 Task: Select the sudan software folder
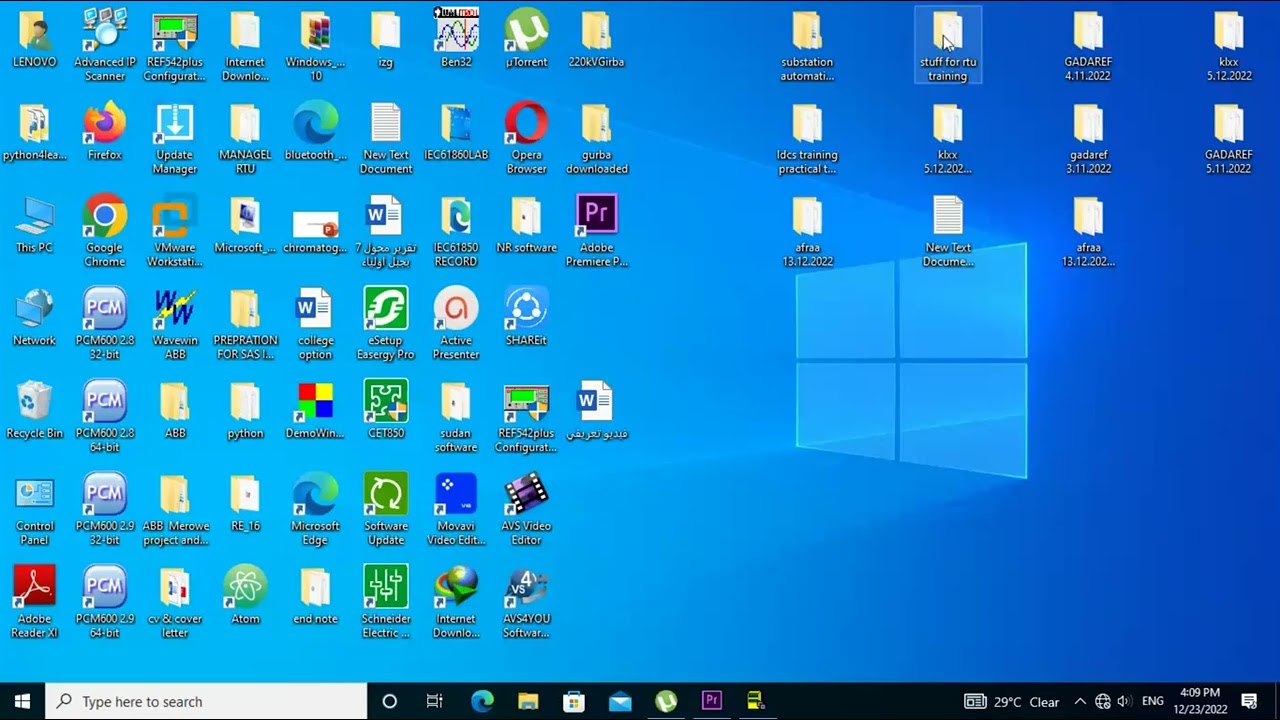(x=456, y=417)
